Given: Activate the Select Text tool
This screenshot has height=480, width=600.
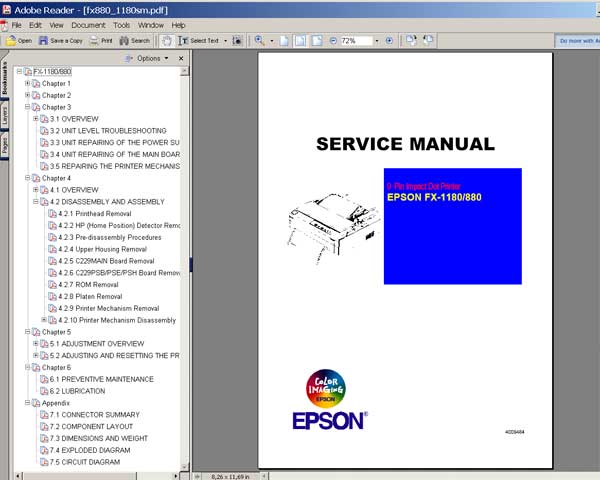Looking at the screenshot, I should click(x=198, y=41).
